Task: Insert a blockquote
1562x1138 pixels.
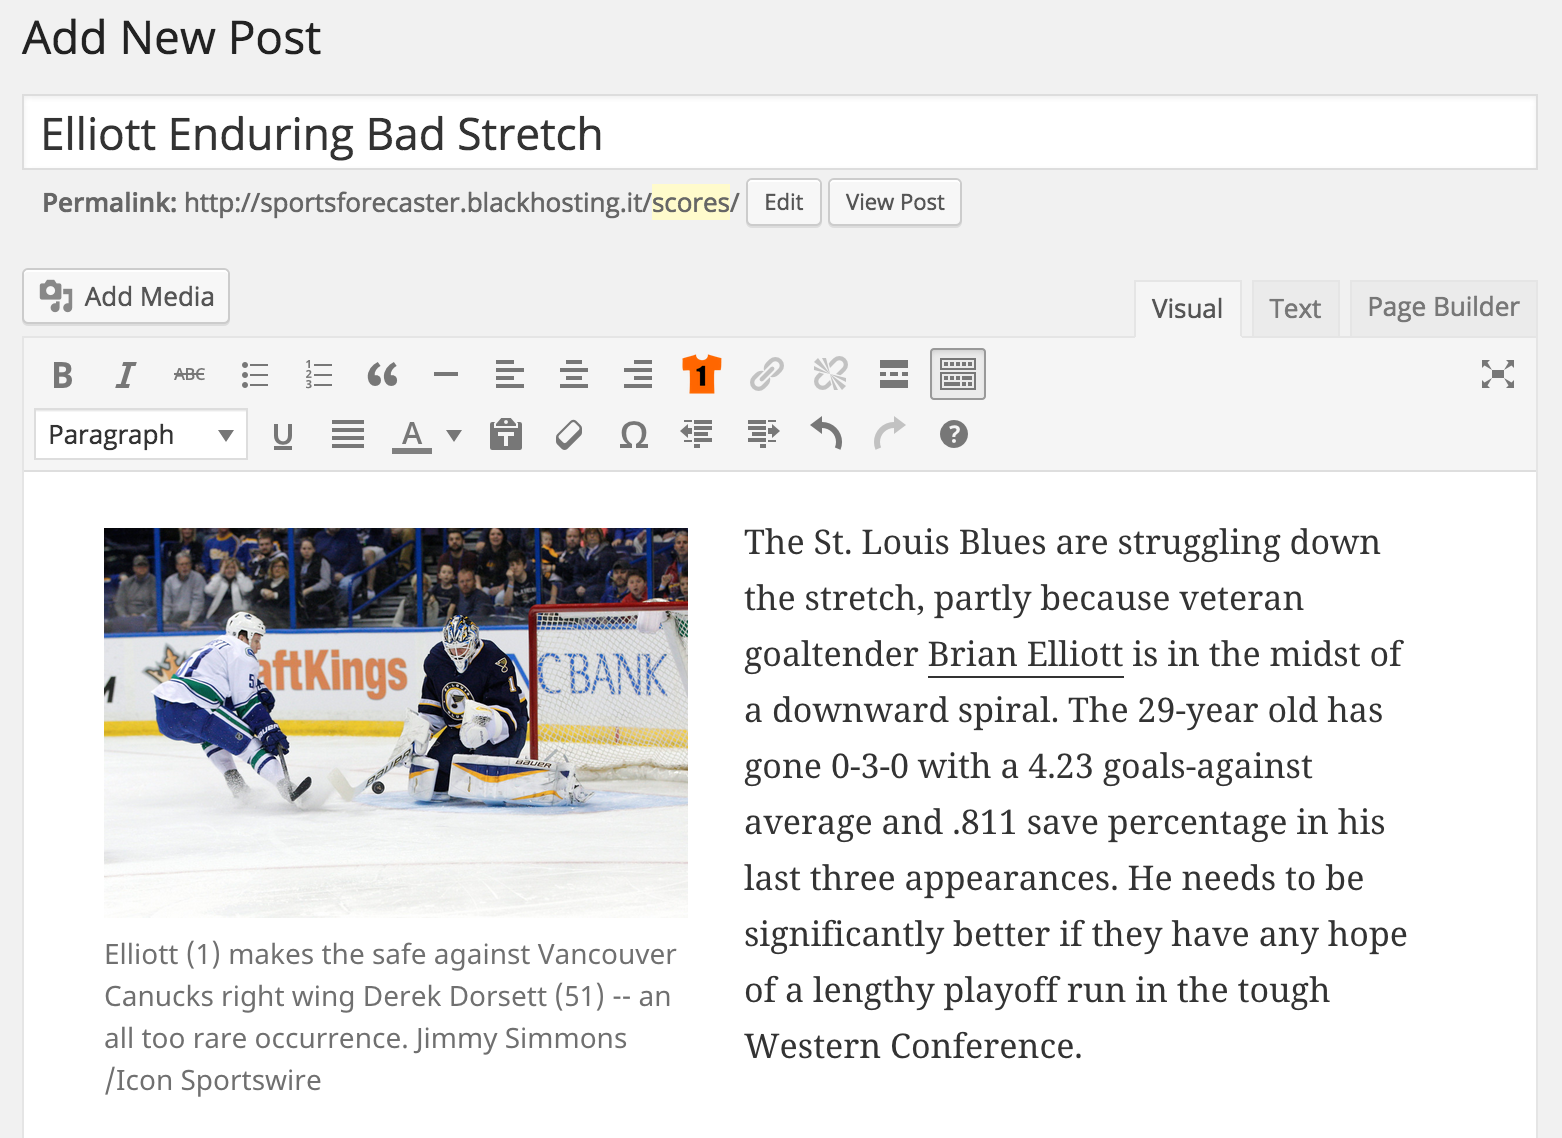Action: [x=382, y=375]
